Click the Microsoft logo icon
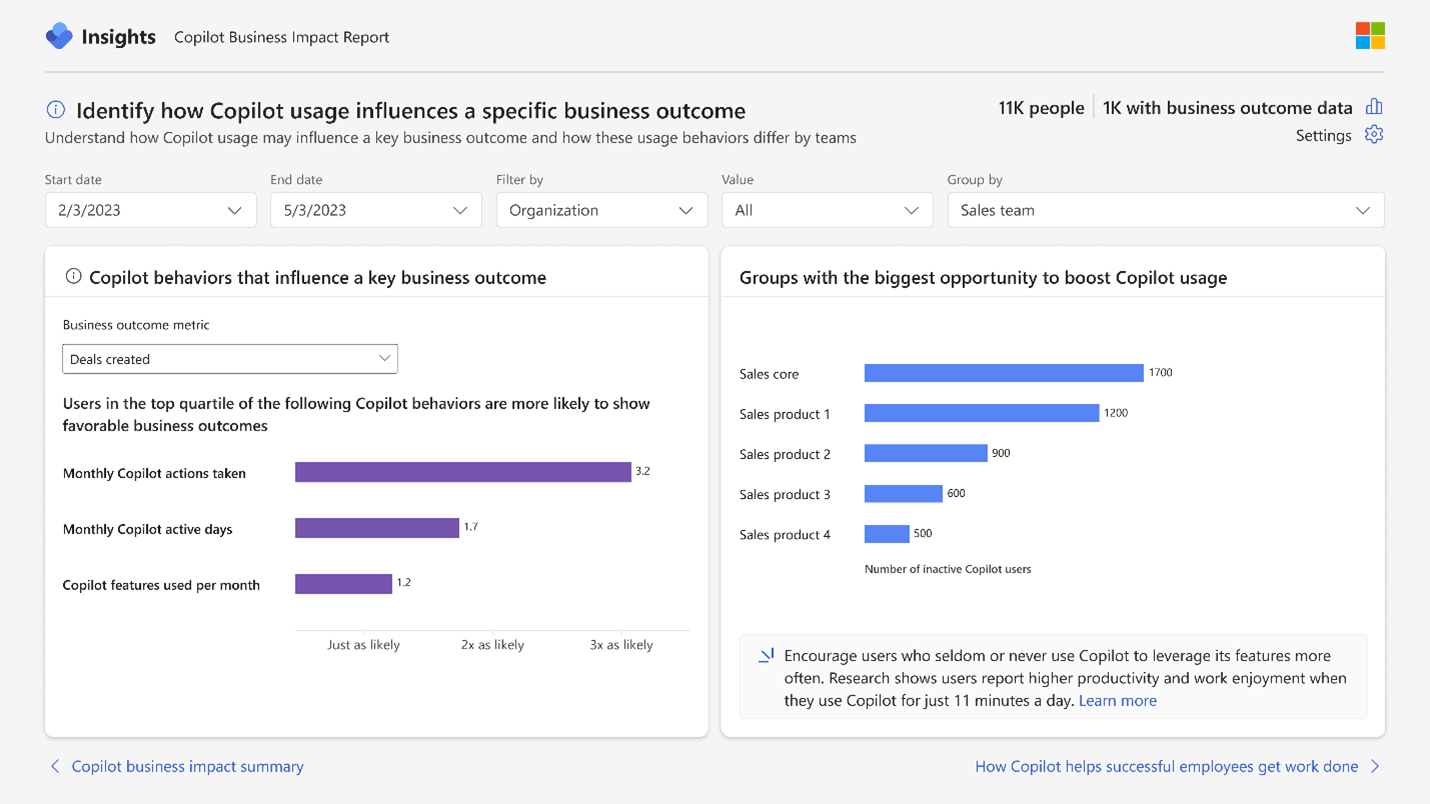The height and width of the screenshot is (804, 1430). point(1370,36)
